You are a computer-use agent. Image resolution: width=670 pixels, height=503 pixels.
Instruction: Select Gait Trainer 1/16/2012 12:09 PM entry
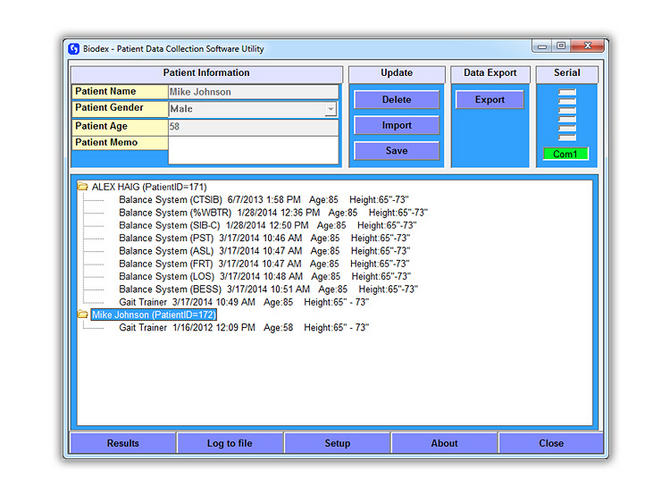244,328
